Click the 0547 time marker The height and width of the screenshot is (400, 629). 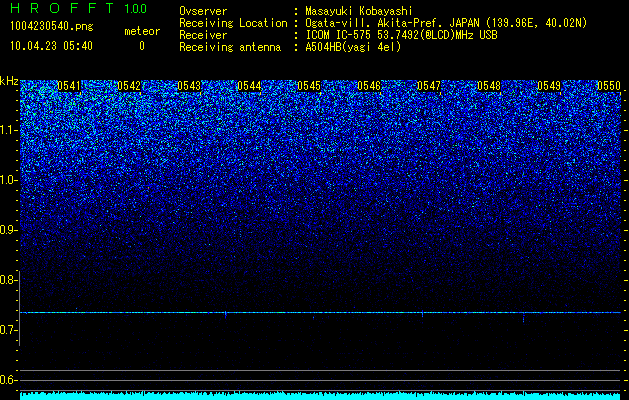click(428, 86)
